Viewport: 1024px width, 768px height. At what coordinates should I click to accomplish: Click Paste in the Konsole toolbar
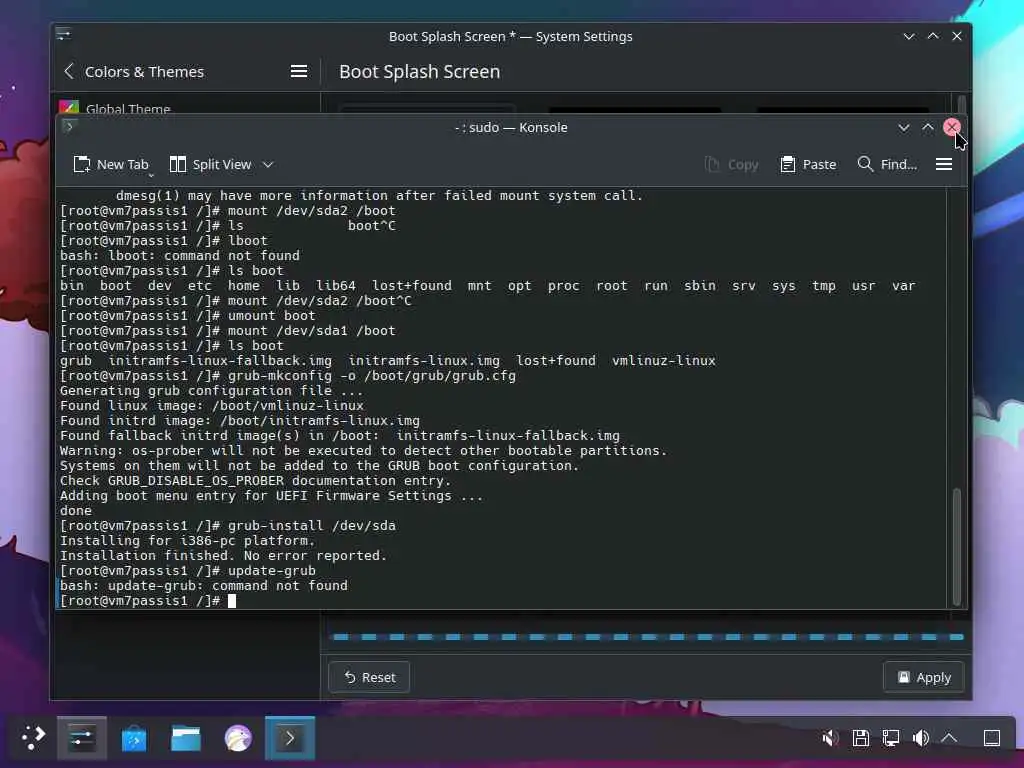pyautogui.click(x=808, y=165)
